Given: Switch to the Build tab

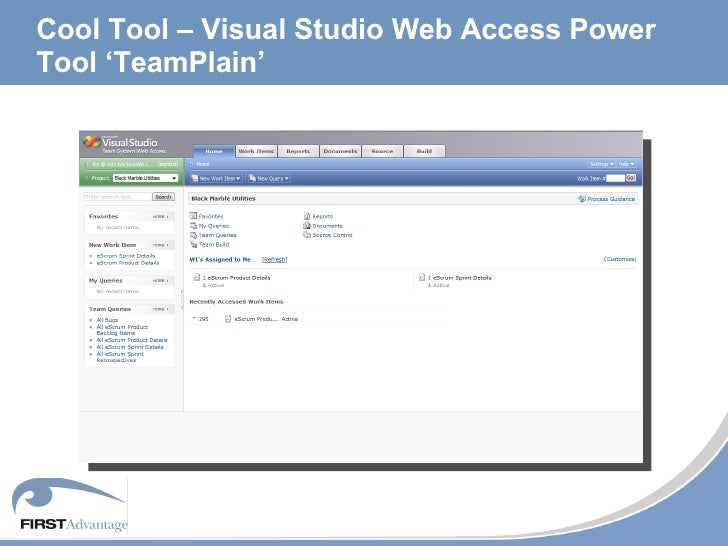Looking at the screenshot, I should [424, 151].
